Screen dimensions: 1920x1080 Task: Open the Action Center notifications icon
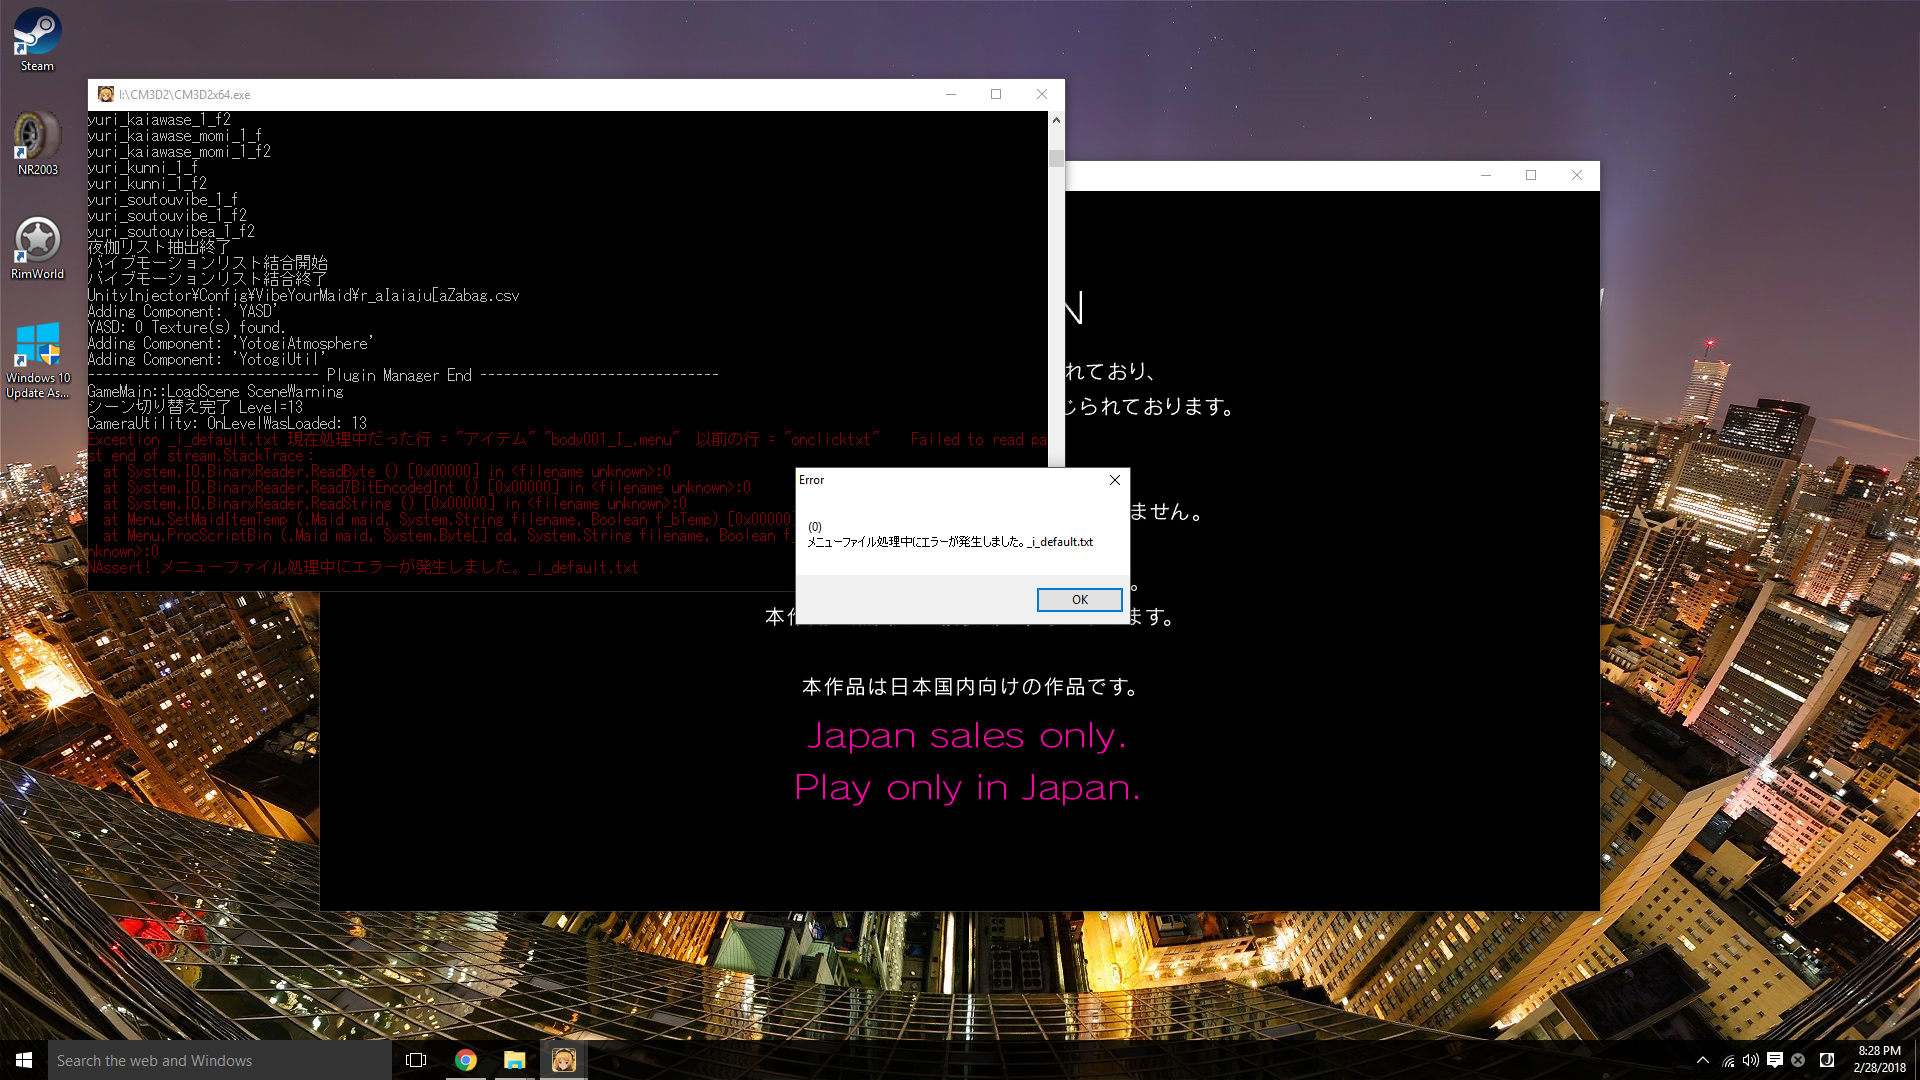(x=1775, y=1060)
